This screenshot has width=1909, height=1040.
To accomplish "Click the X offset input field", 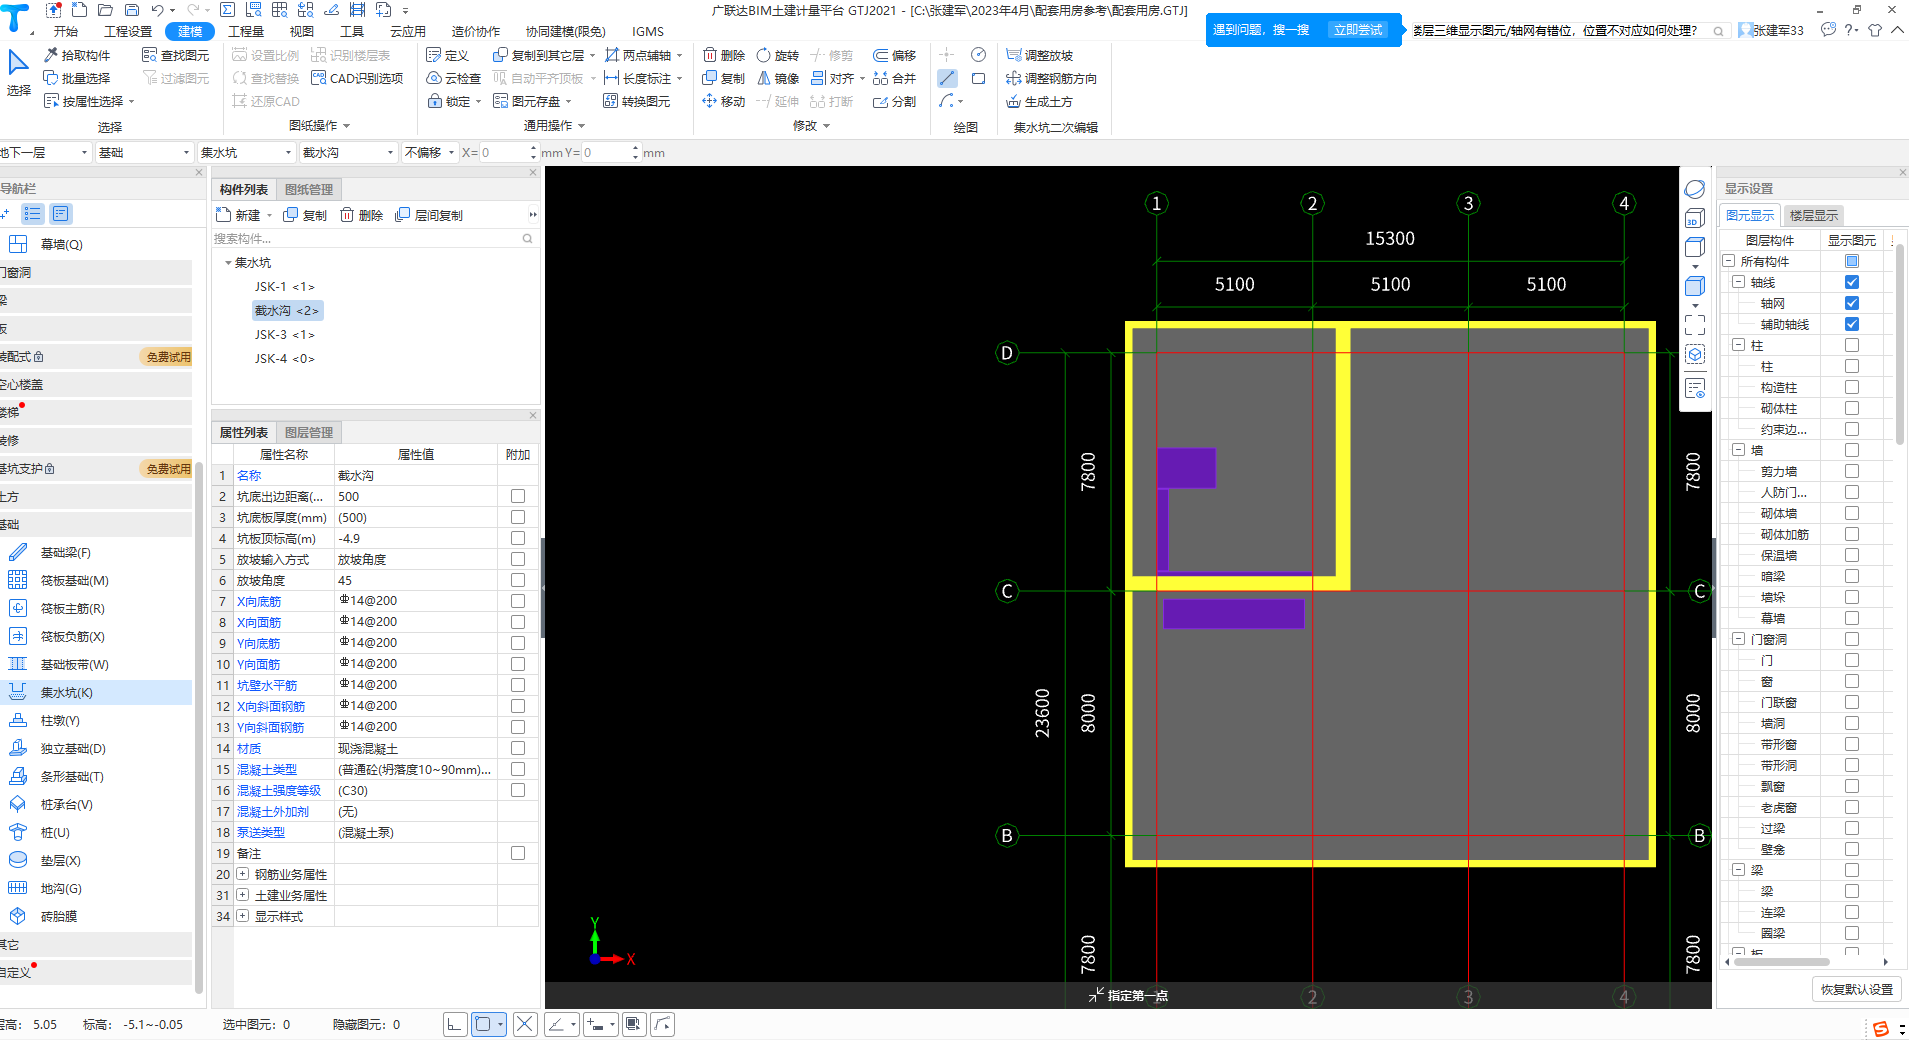I will [x=507, y=152].
